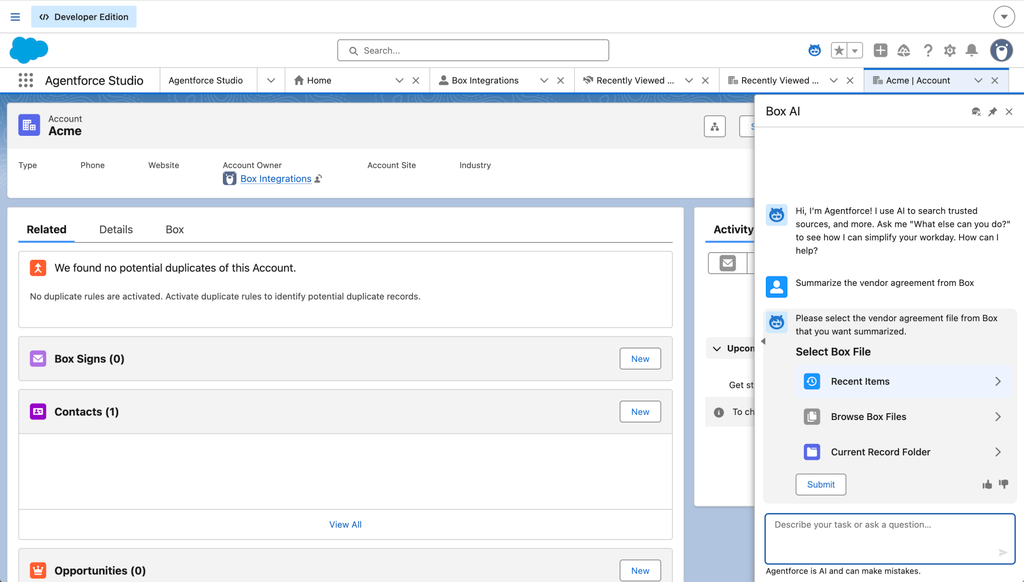Screen dimensions: 1024x582
Task: Create New Contact
Action: pyautogui.click(x=640, y=412)
